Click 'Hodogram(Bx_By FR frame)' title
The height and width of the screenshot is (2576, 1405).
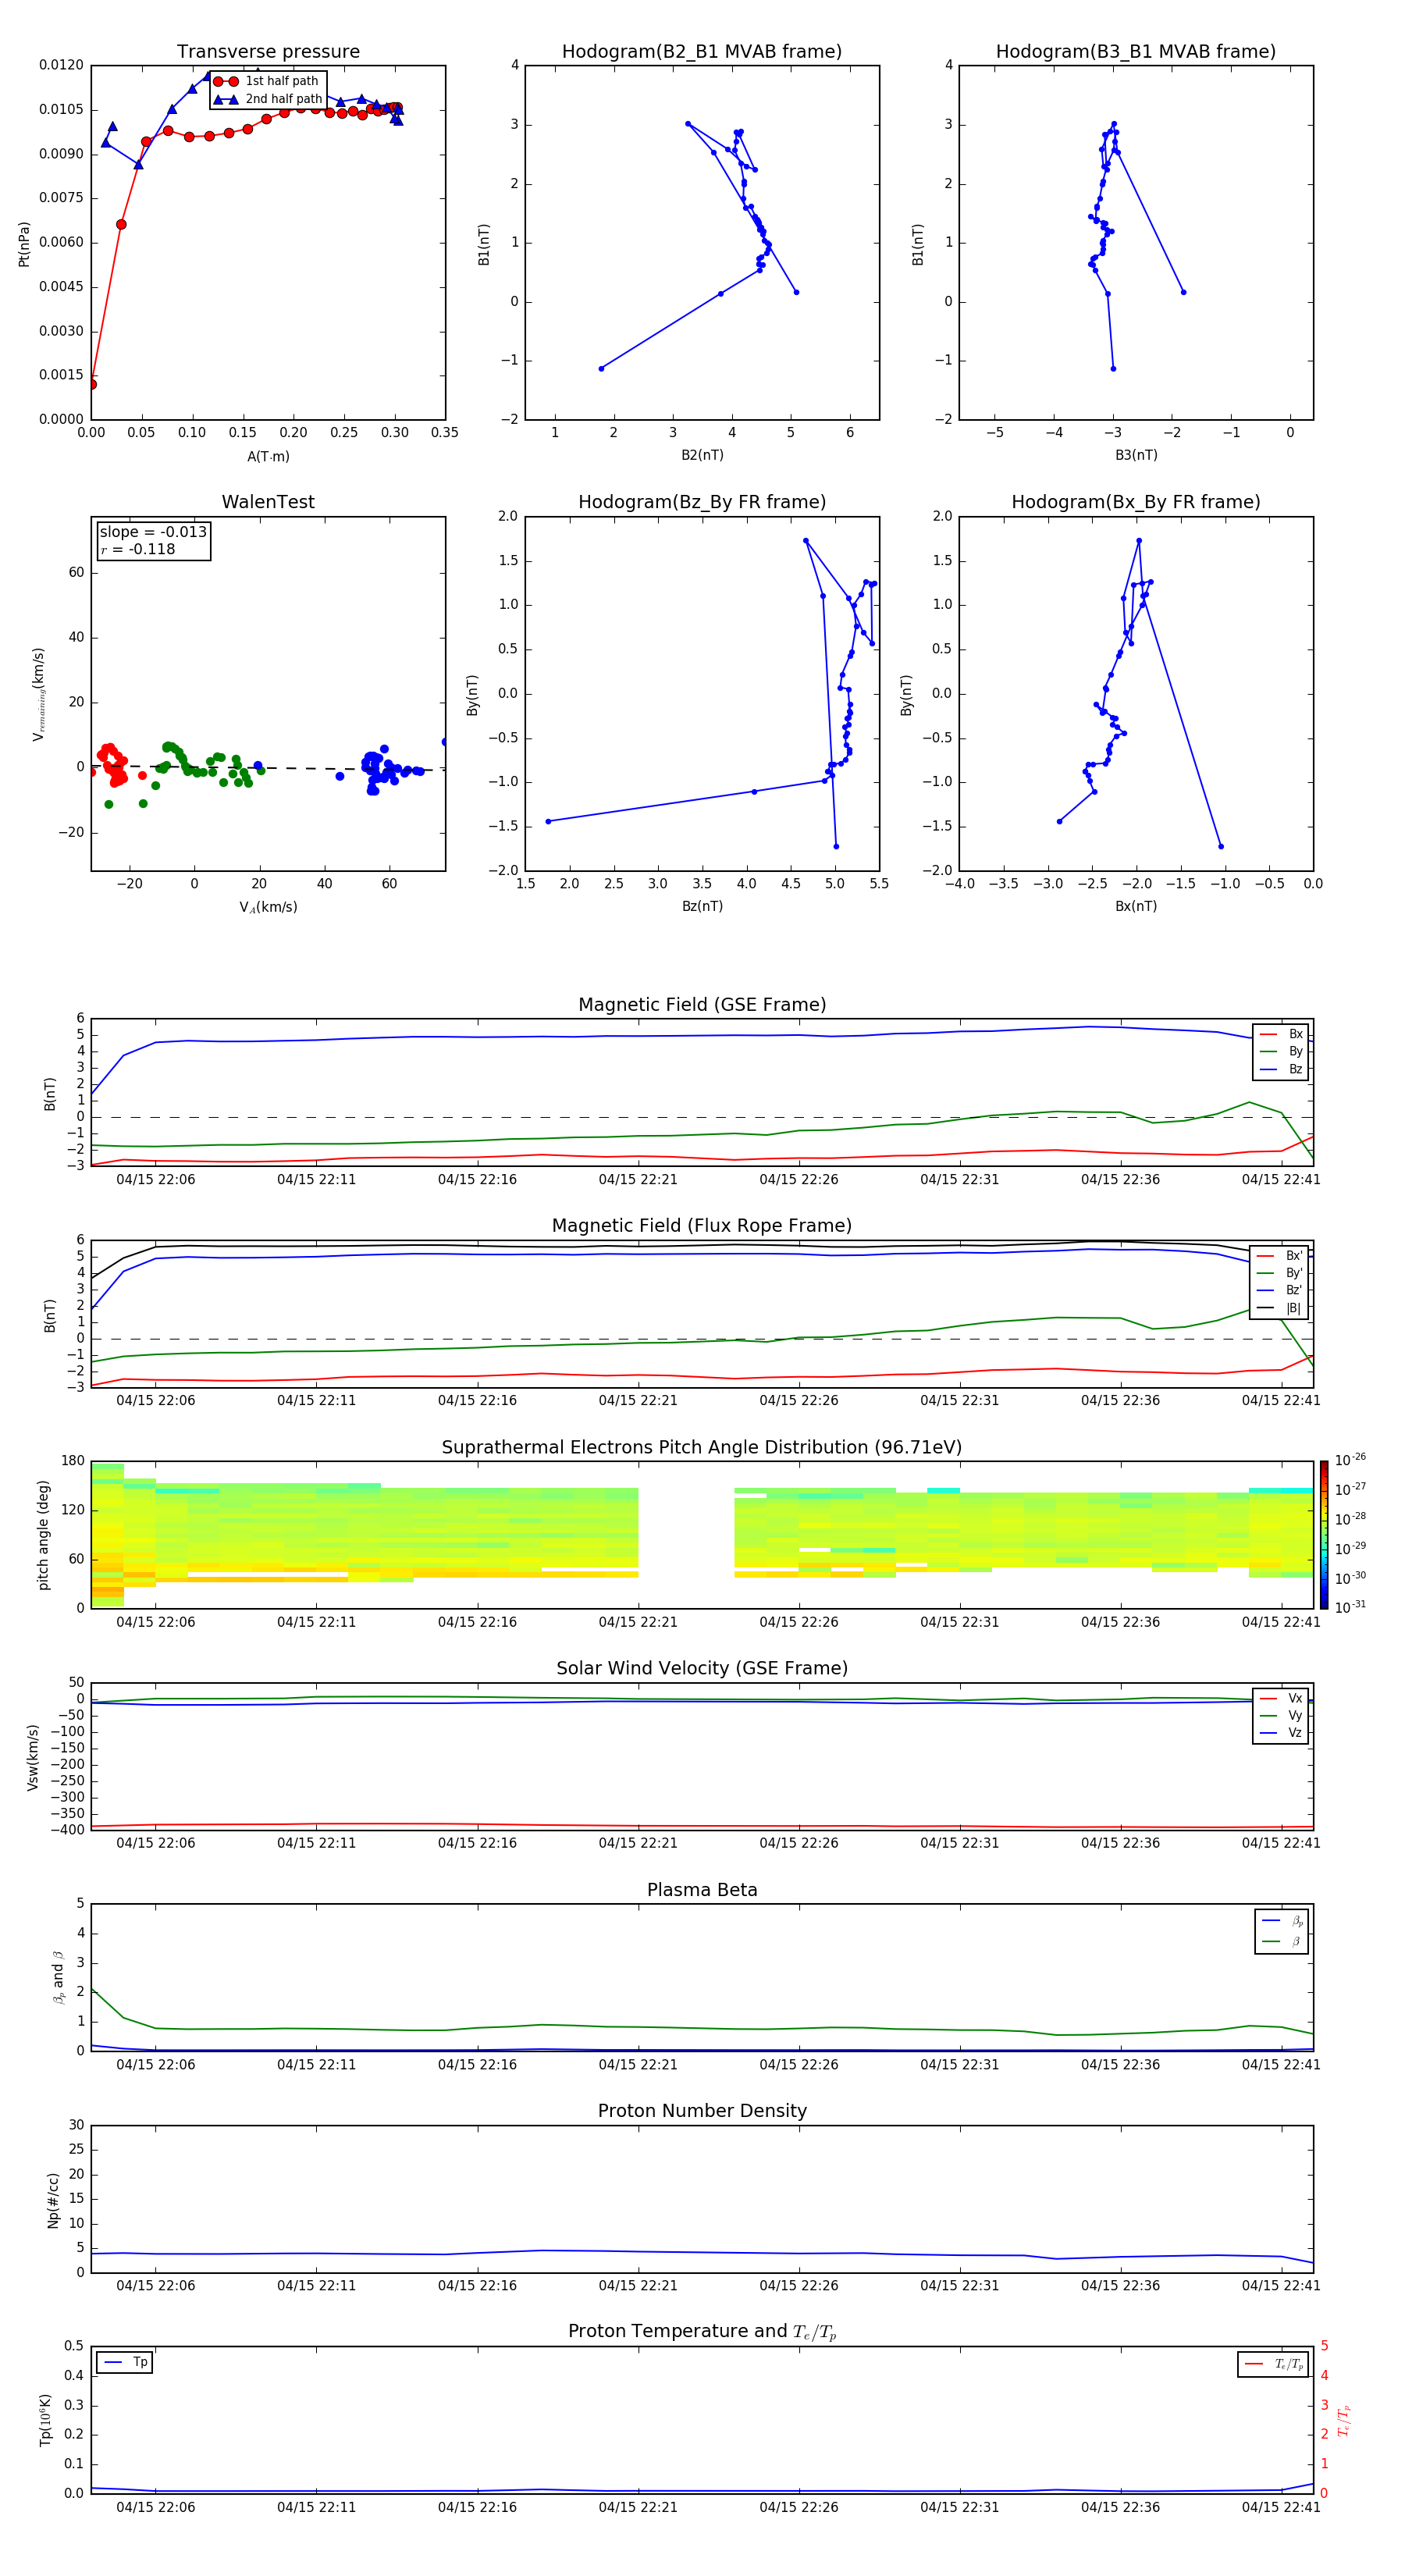pyautogui.click(x=1136, y=502)
